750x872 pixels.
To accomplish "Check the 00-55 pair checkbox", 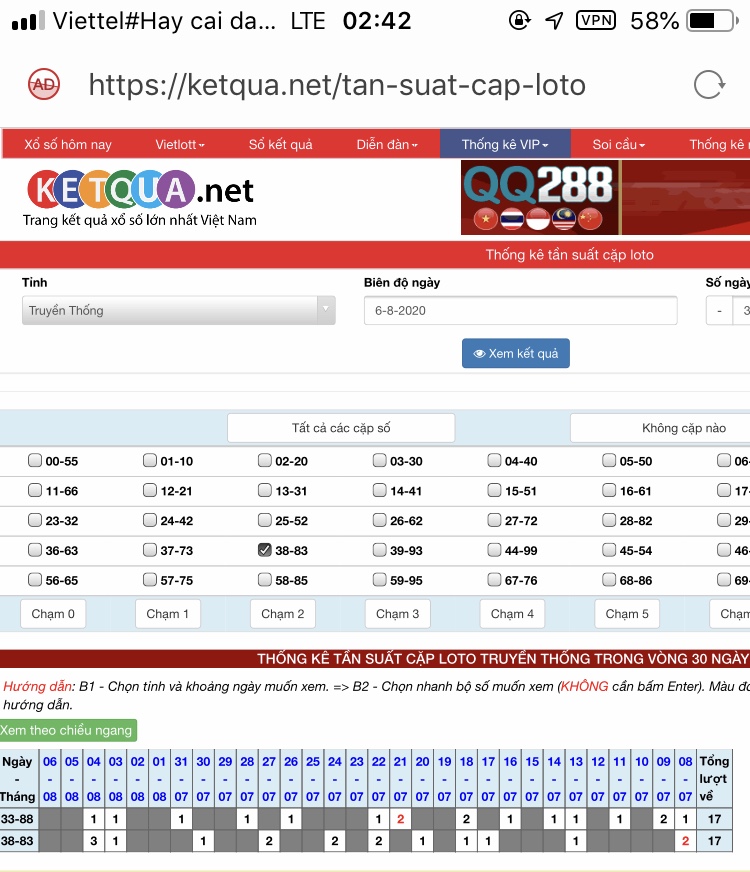I will click(36, 461).
